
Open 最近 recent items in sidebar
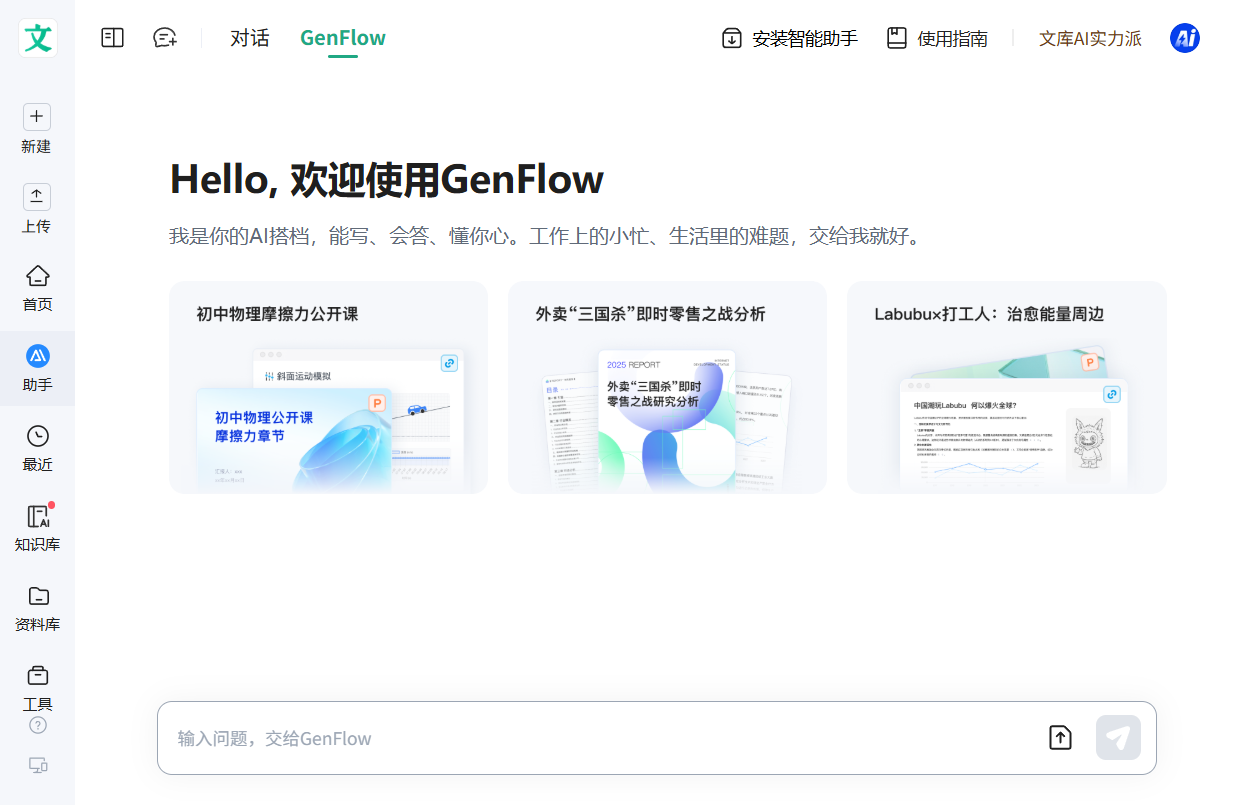(x=37, y=448)
